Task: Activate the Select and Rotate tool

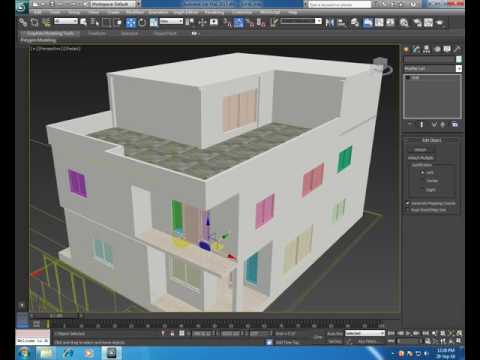Action: pyautogui.click(x=142, y=22)
